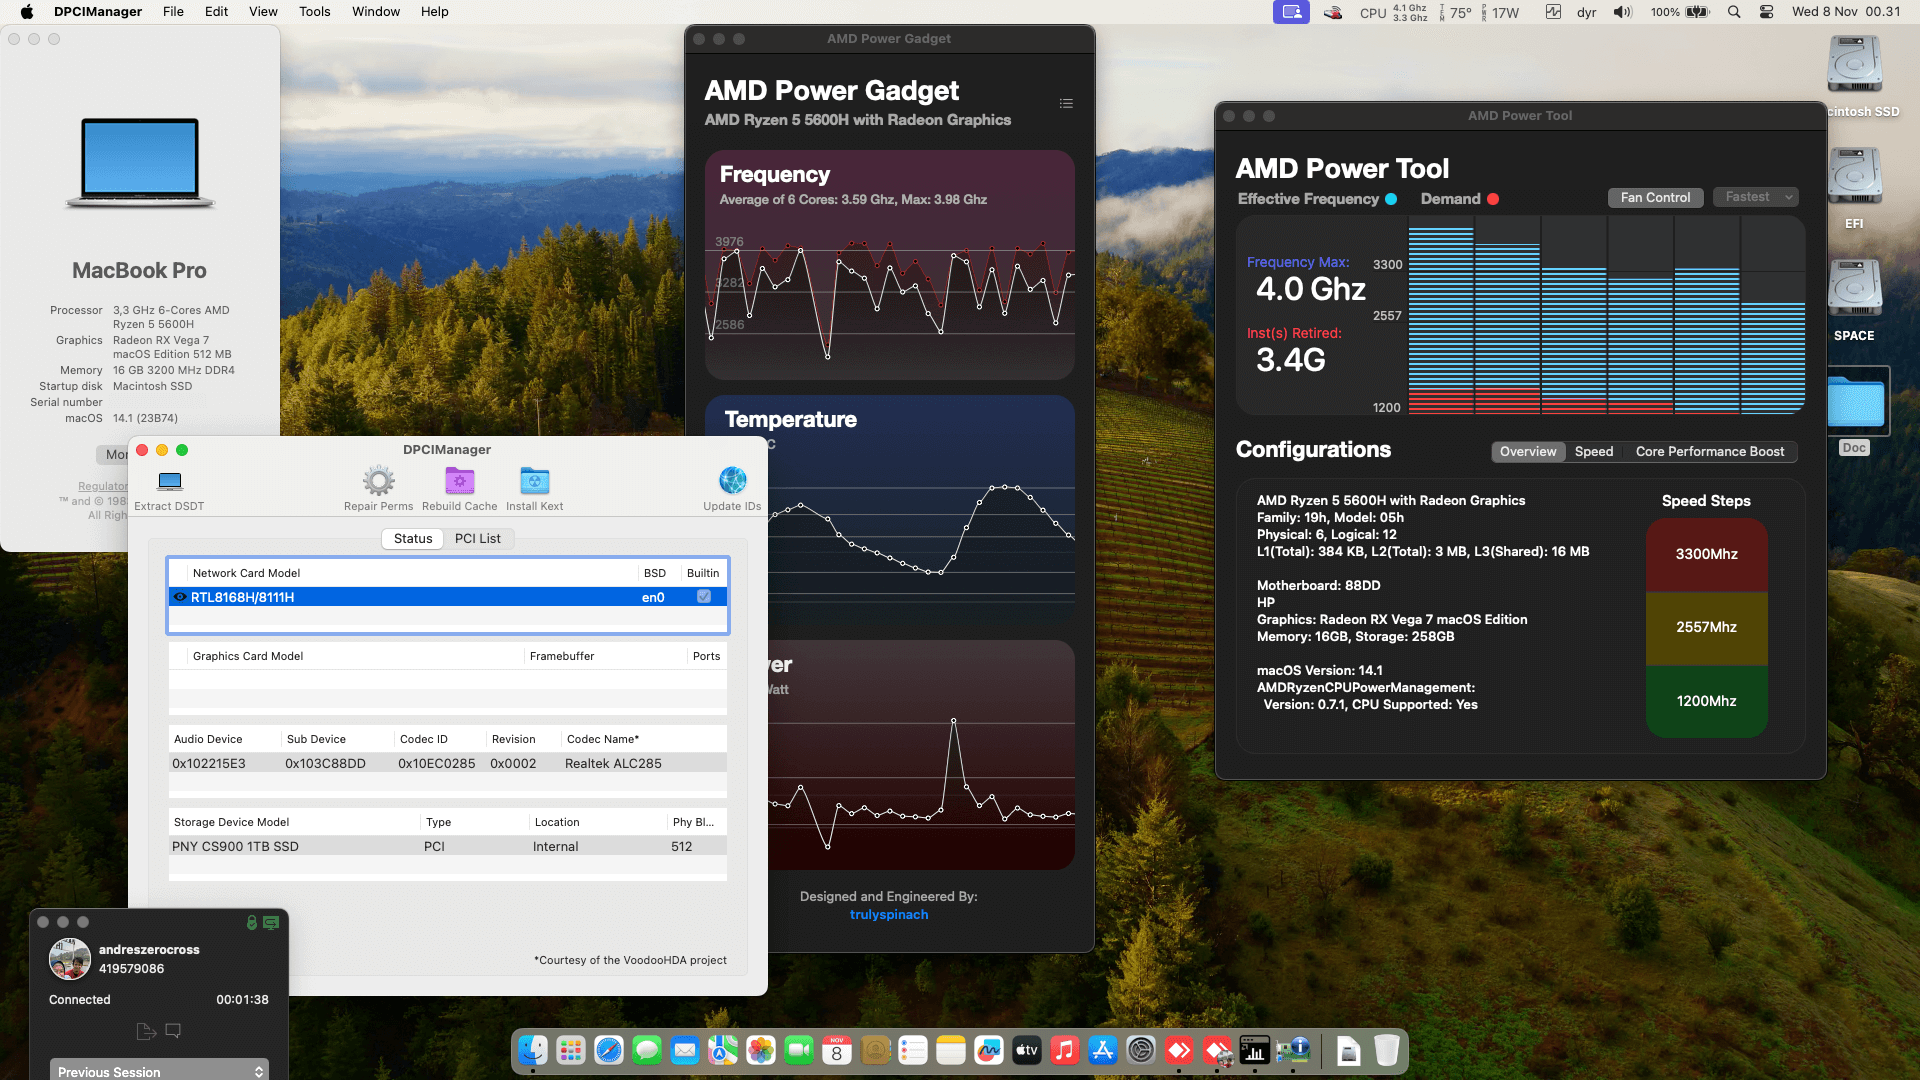
Task: Click the green chat monitor icon in AnyDesk window
Action: pyautogui.click(x=271, y=923)
